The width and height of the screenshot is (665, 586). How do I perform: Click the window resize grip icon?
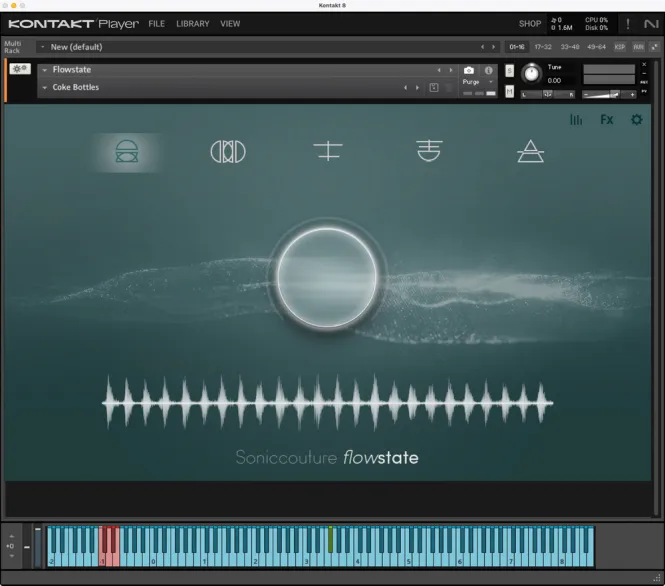(x=657, y=578)
